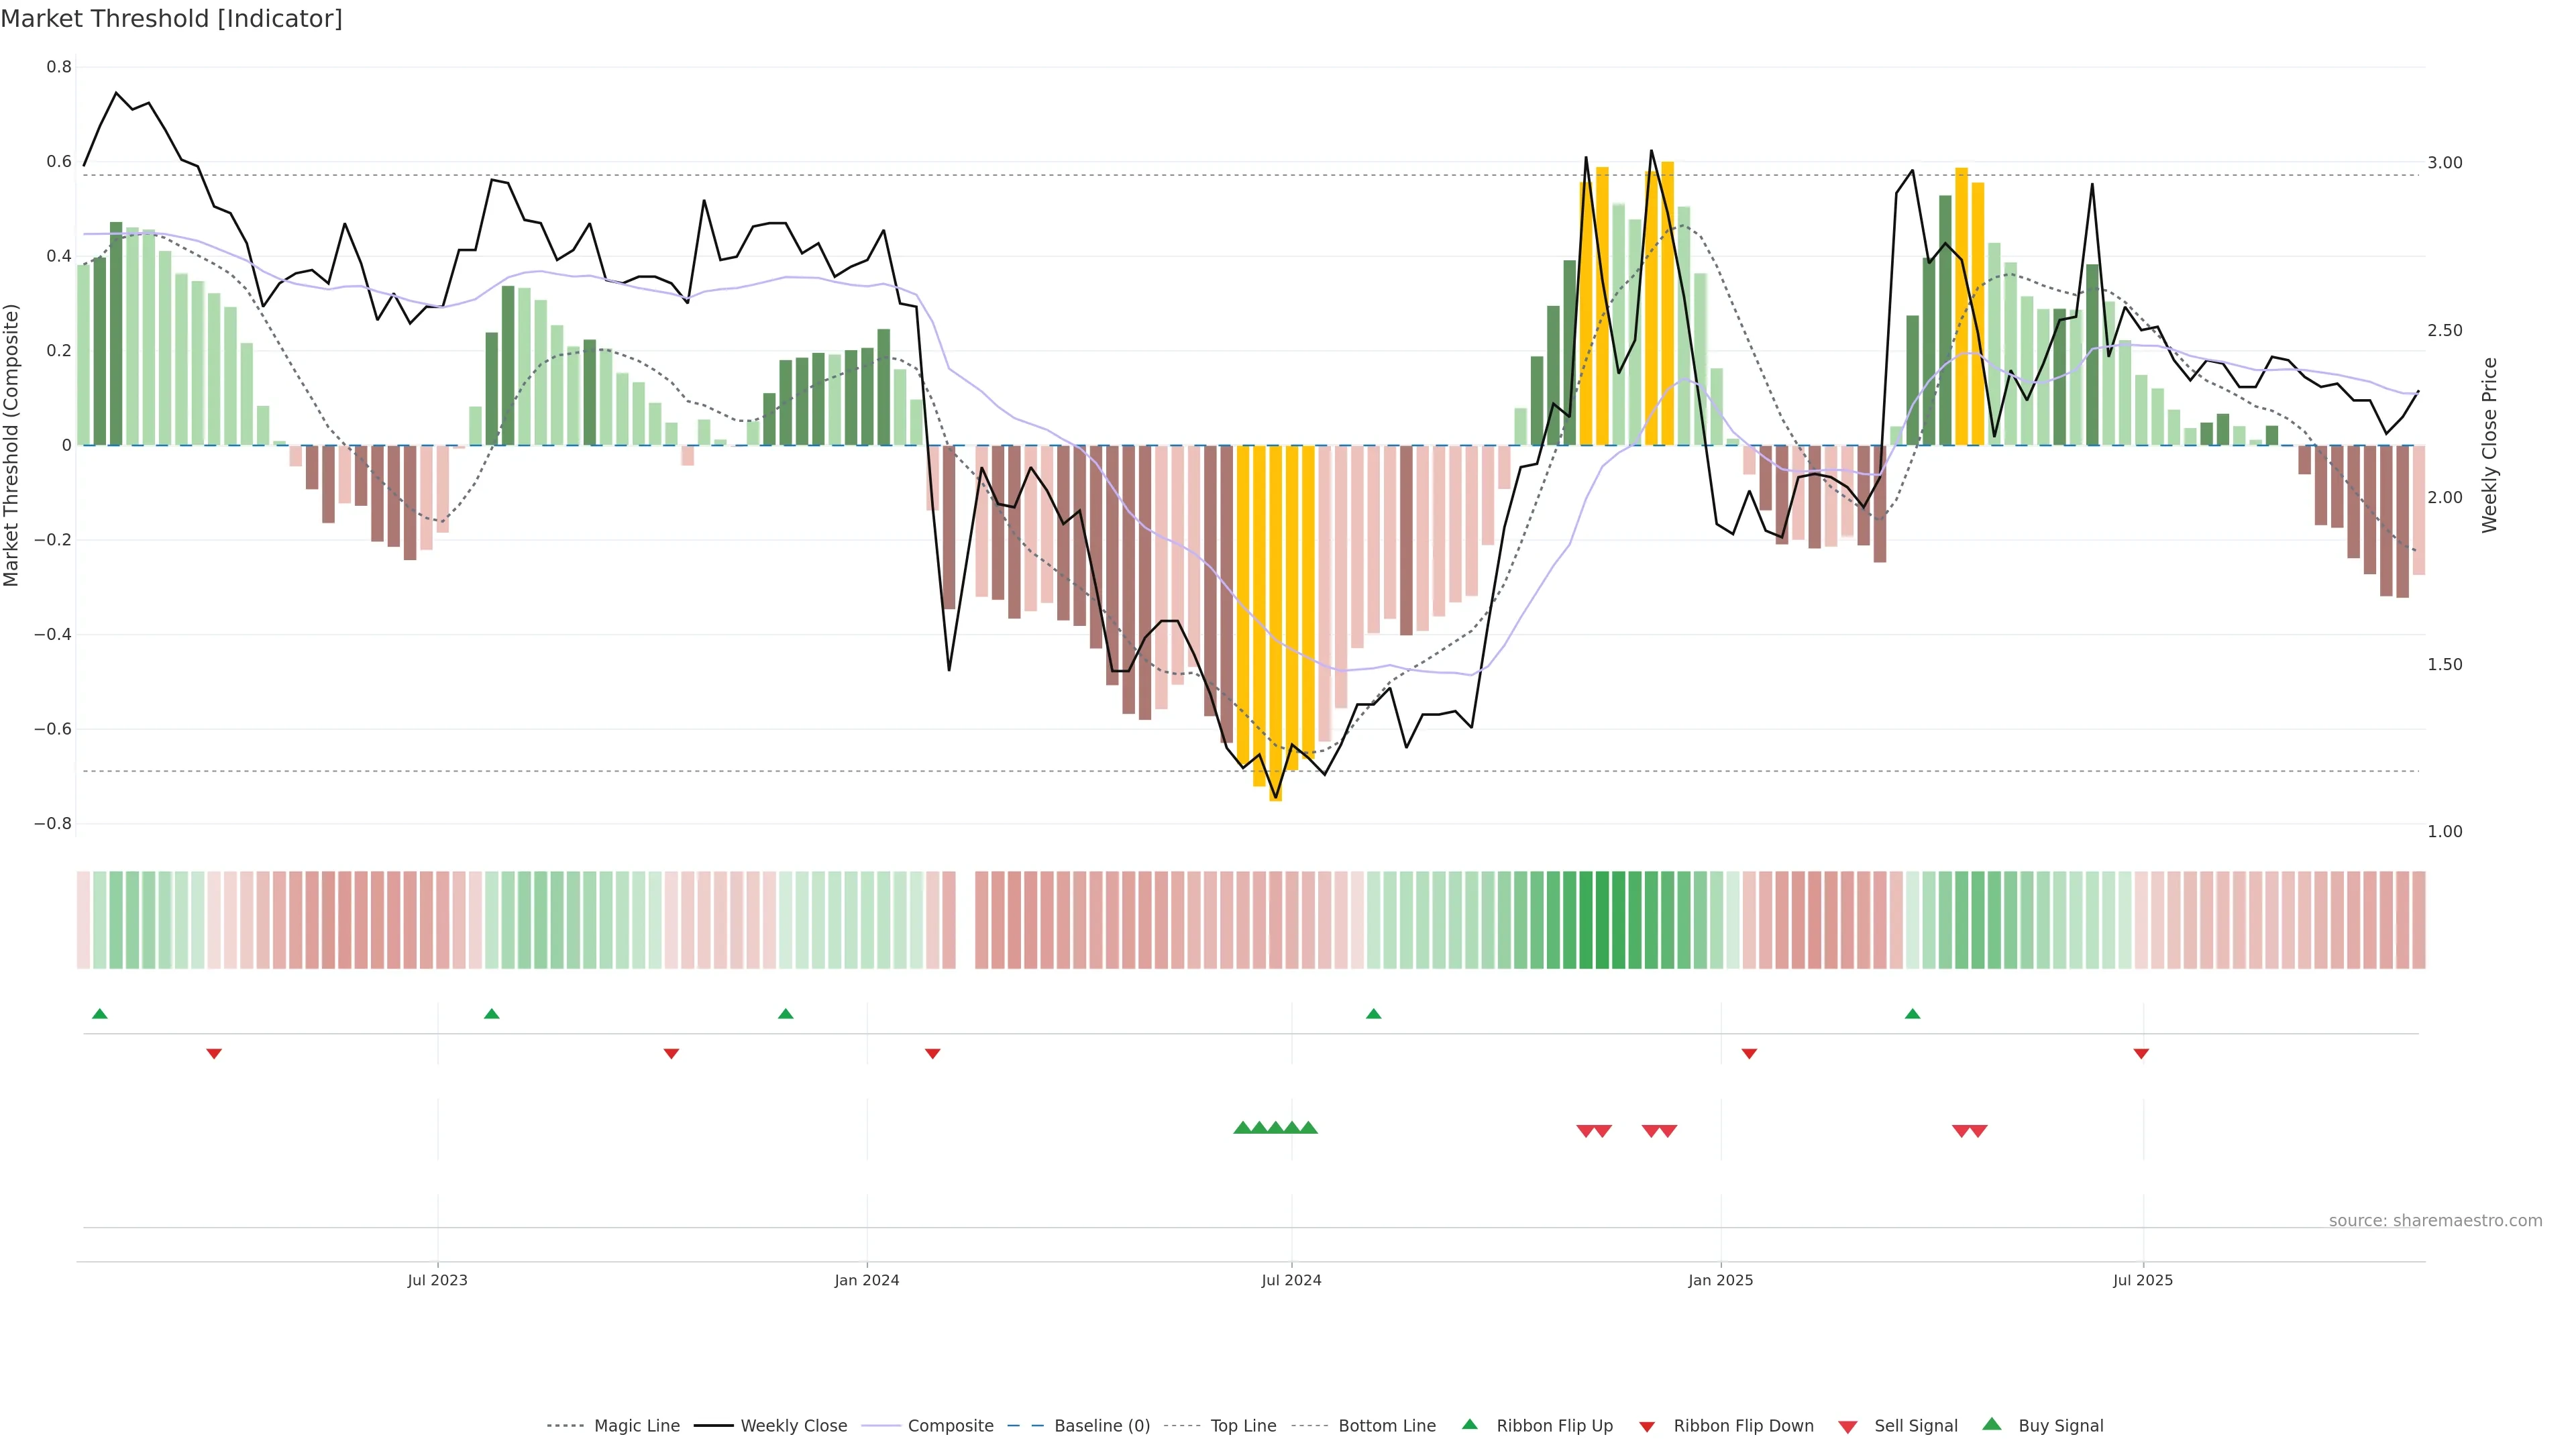Click the Ribbon Flip Up legend triangle
This screenshot has width=2576, height=1449.
coord(1469,1424)
